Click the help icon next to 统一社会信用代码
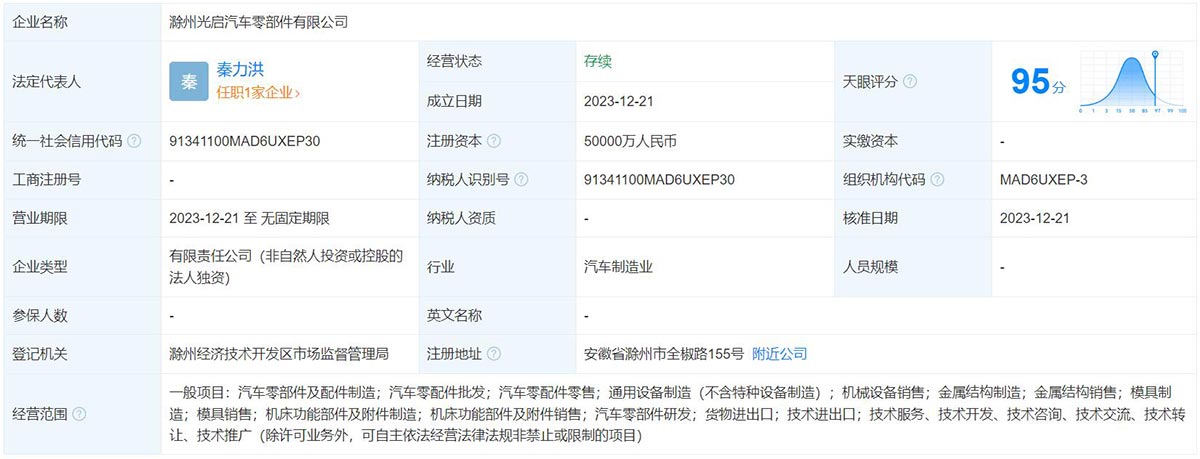 (x=134, y=141)
